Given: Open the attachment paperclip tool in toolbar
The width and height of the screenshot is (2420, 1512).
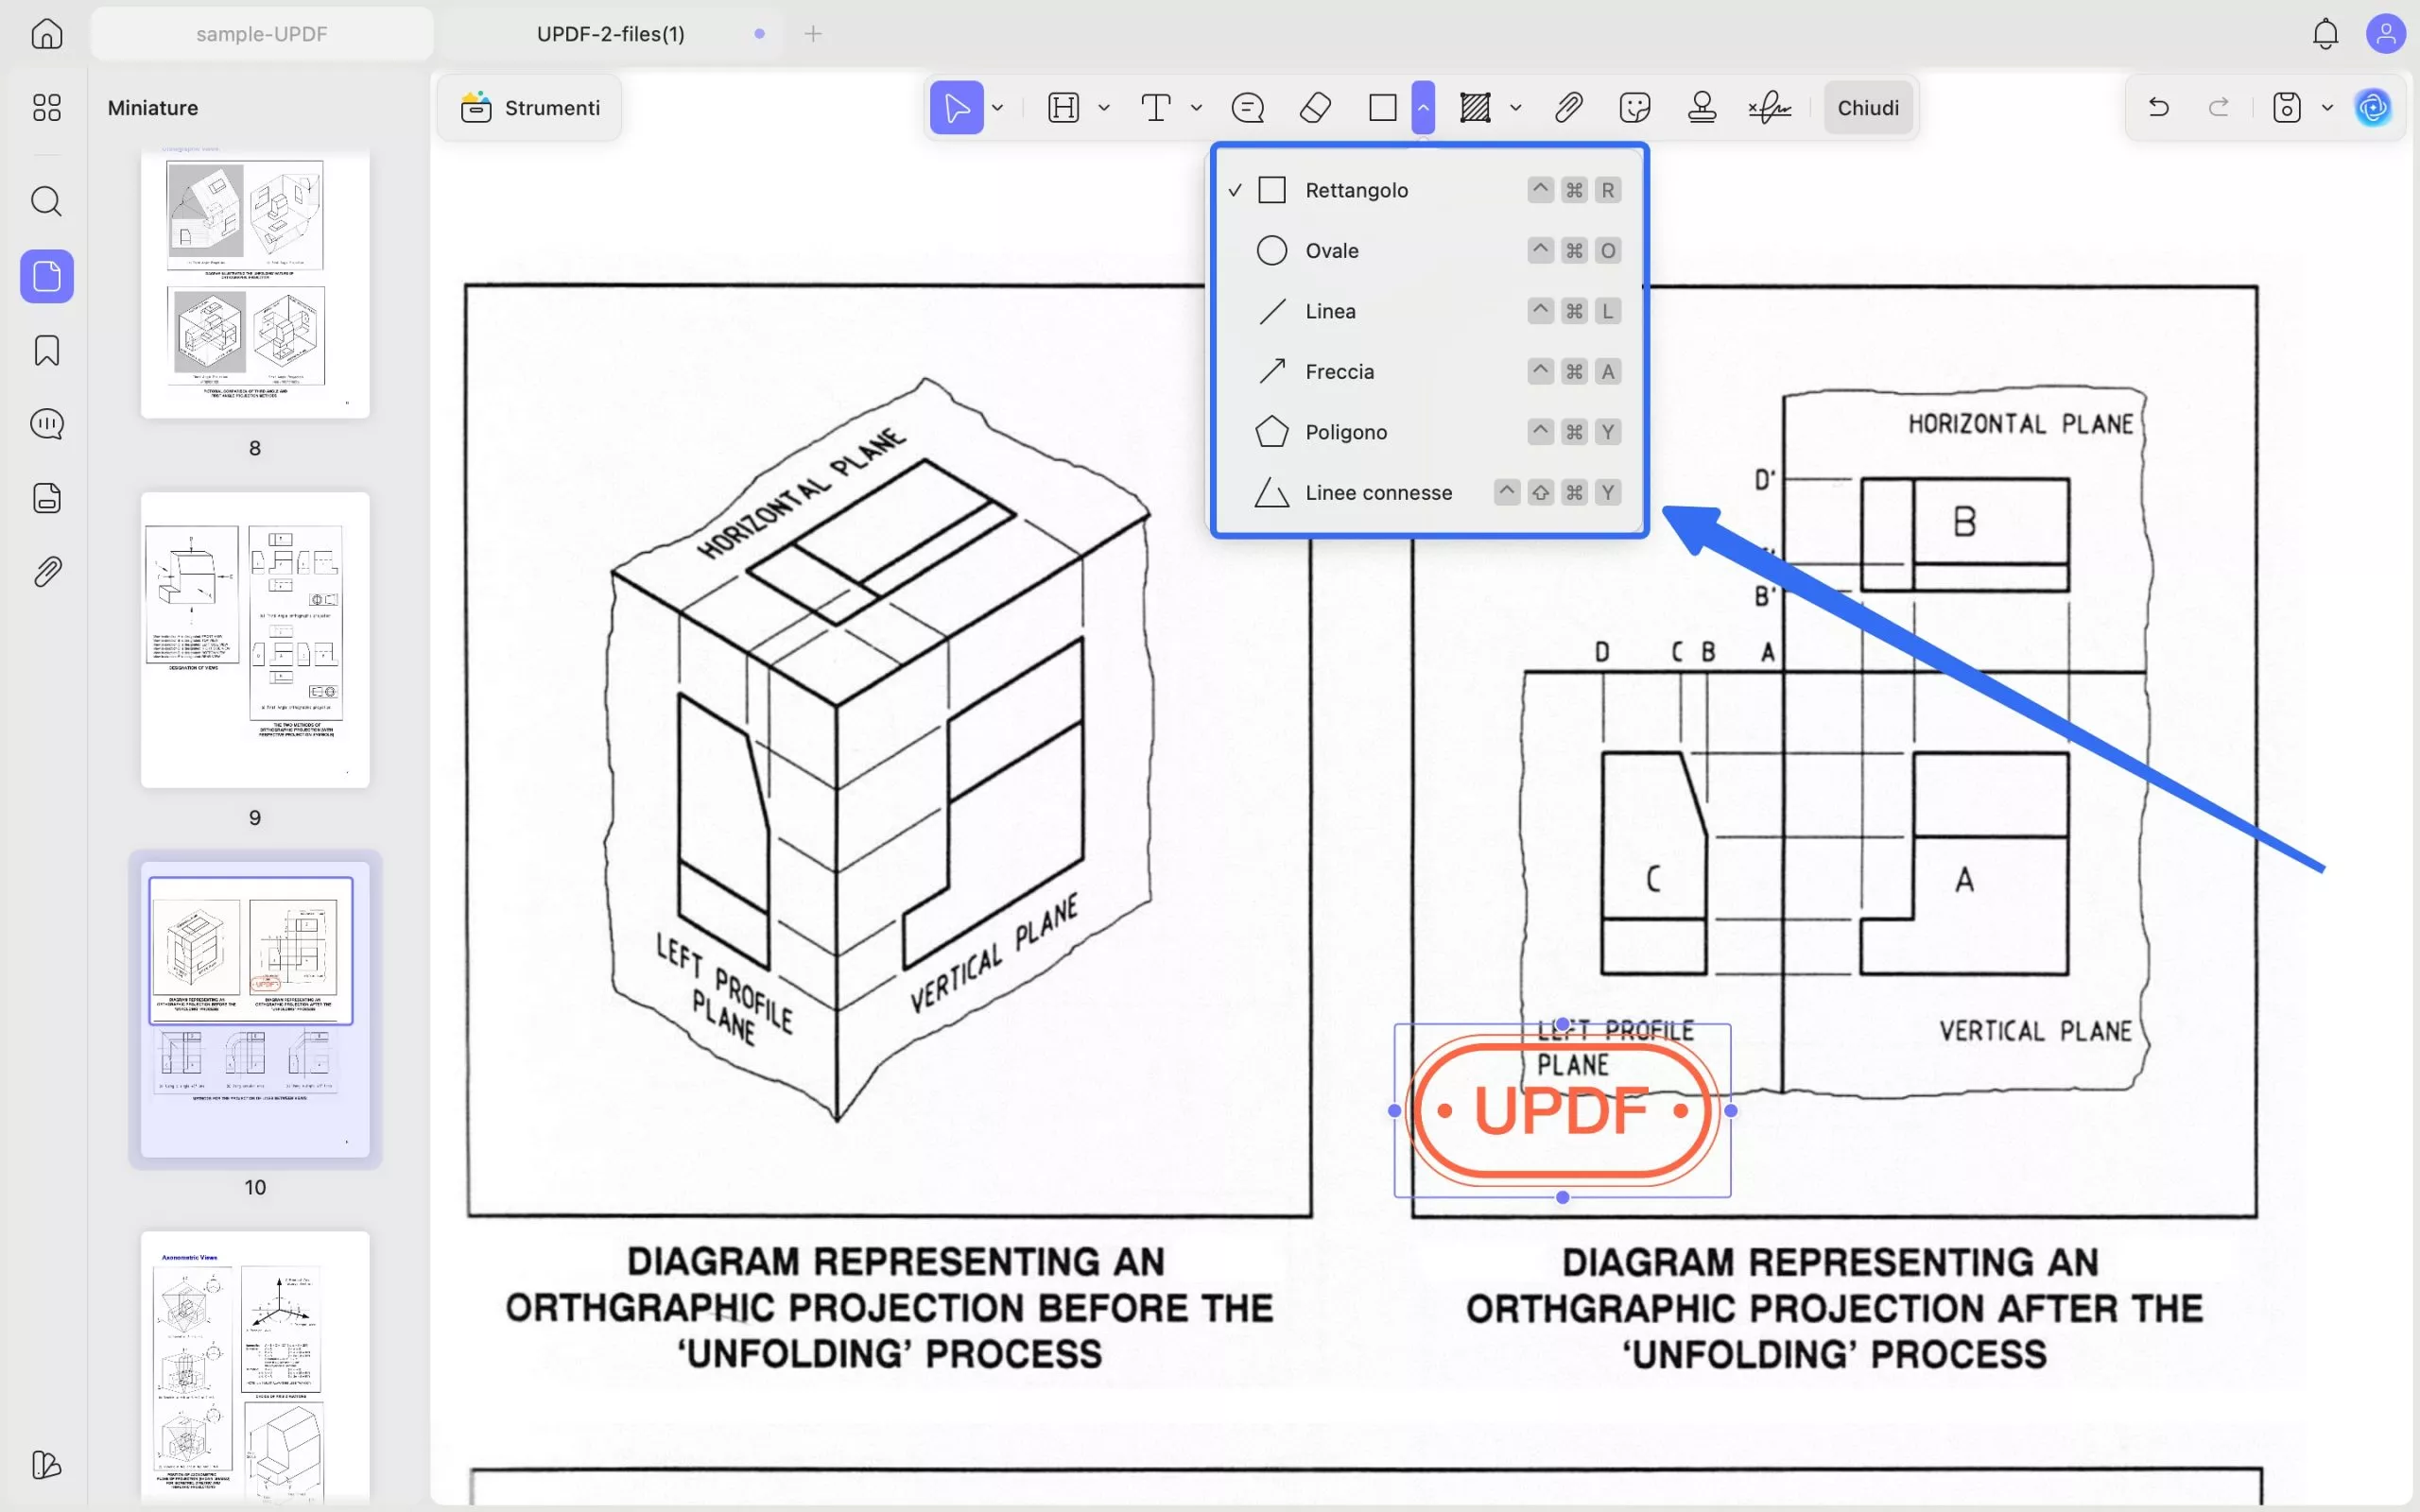Looking at the screenshot, I should pos(1568,107).
